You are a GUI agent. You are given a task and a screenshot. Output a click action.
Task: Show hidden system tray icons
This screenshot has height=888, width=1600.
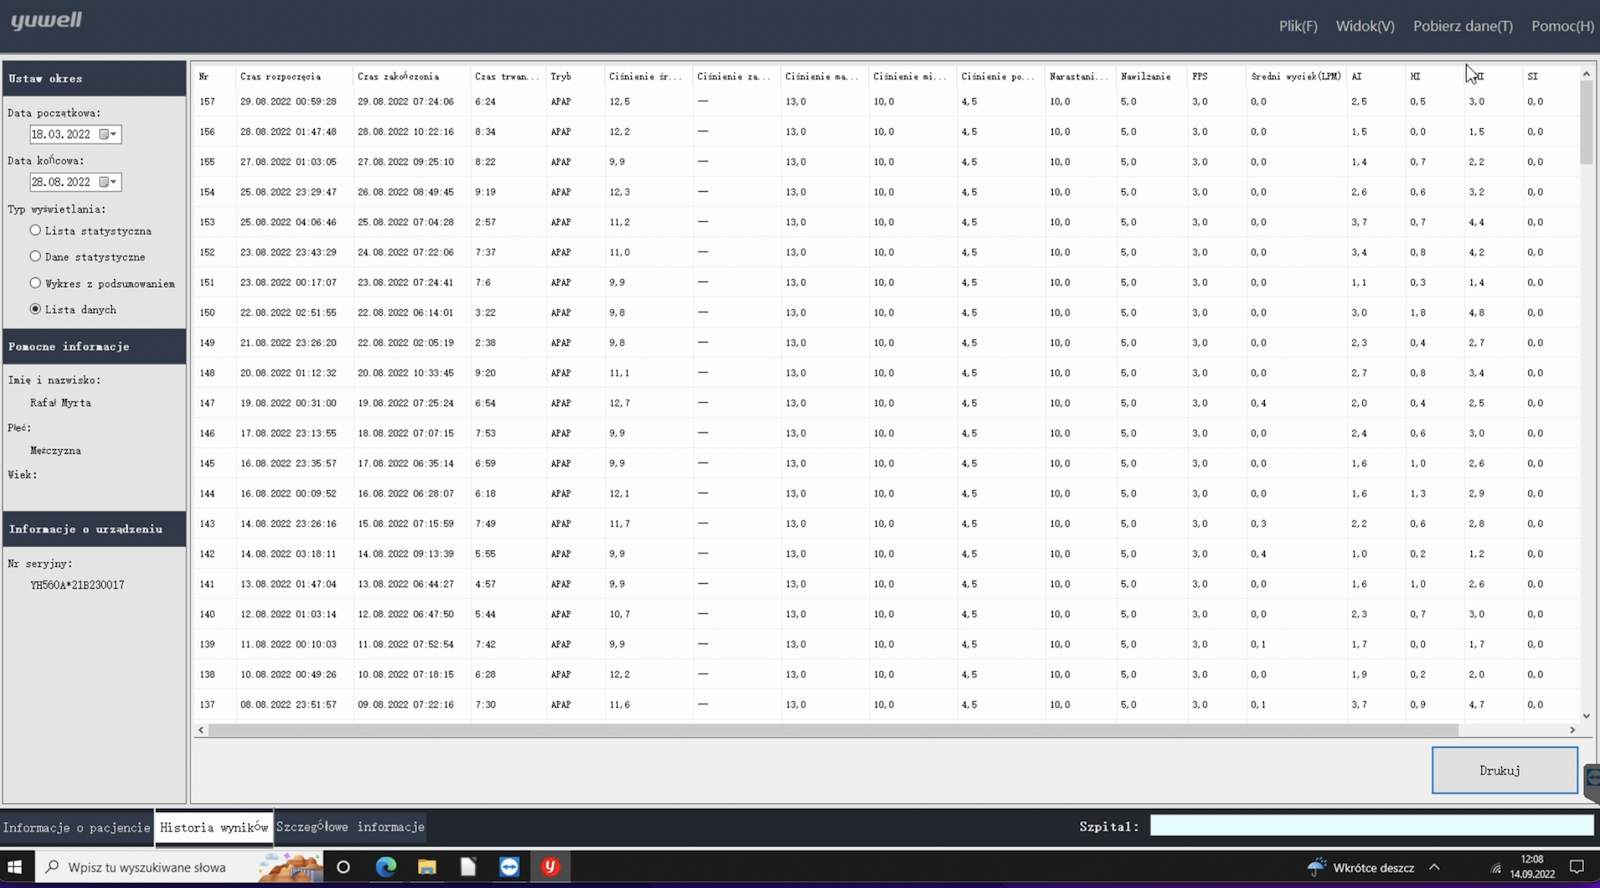[x=1434, y=867]
